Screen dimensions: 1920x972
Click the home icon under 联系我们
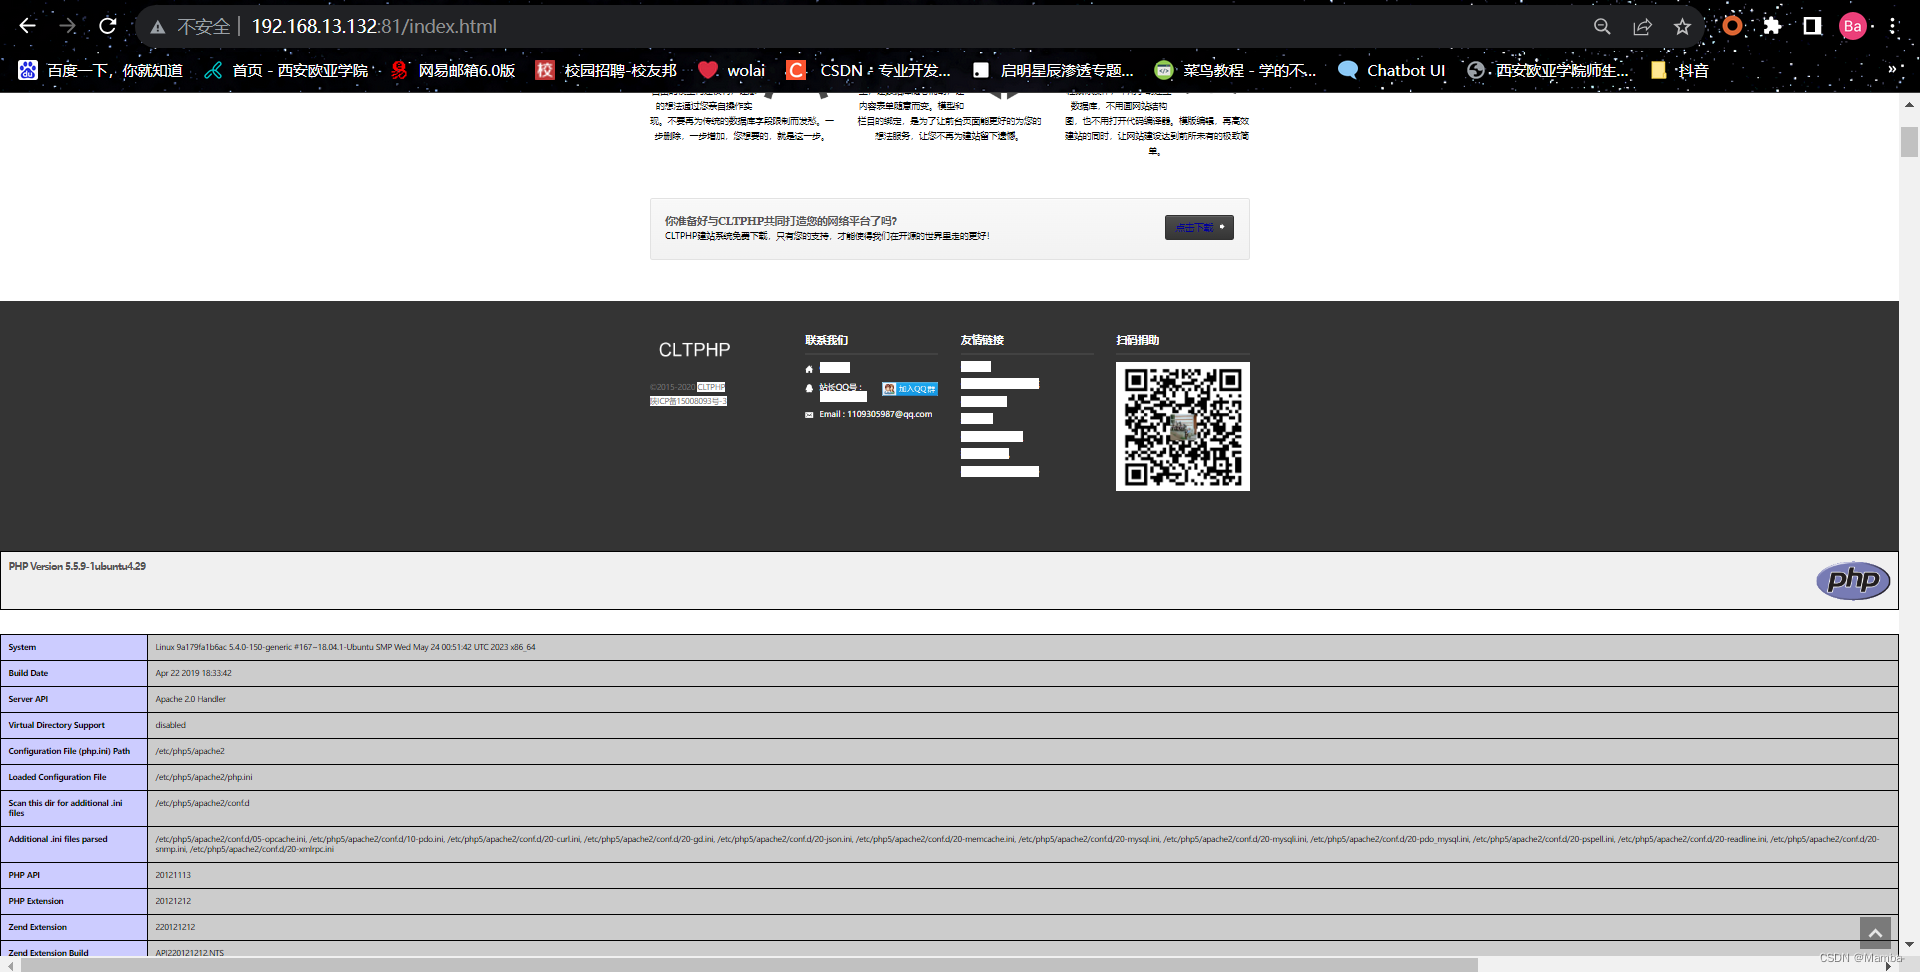click(x=809, y=369)
